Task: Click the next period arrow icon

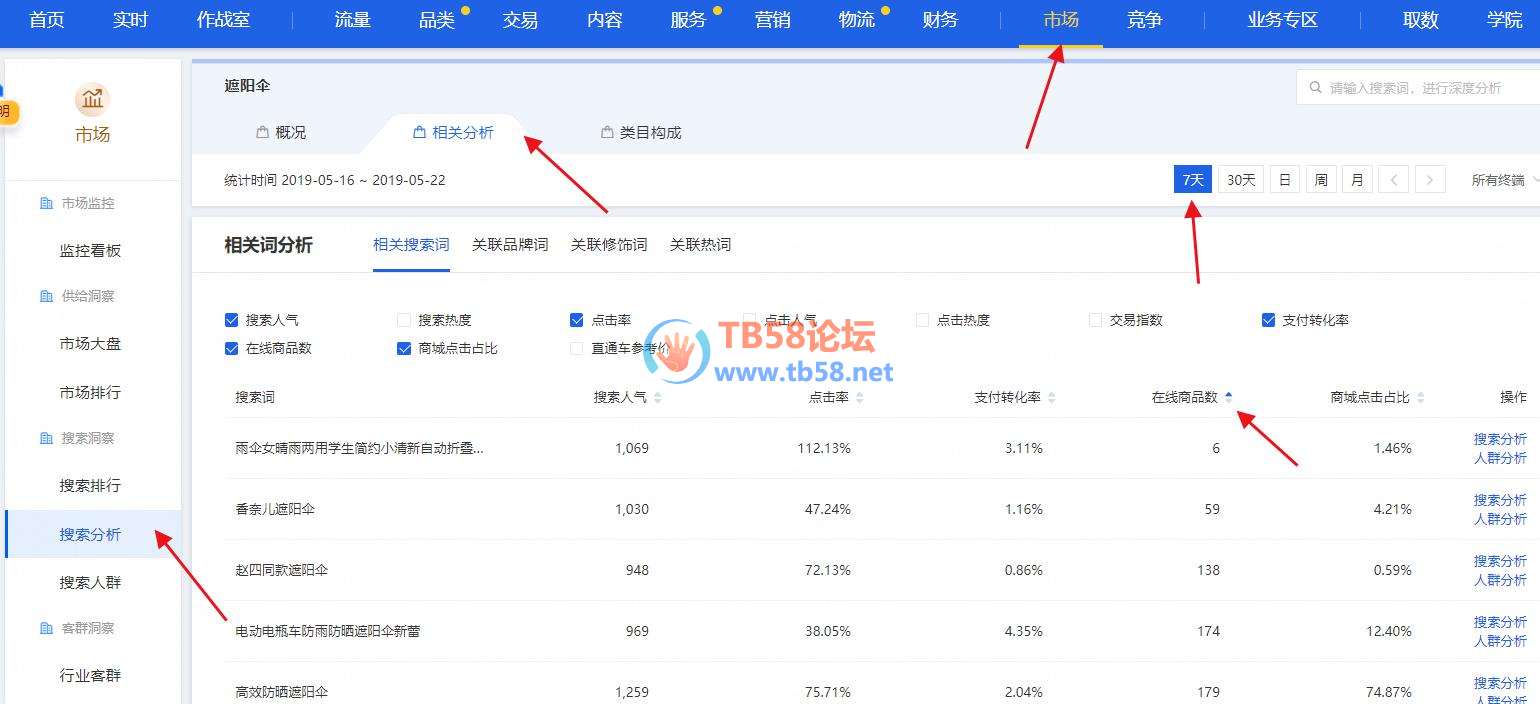Action: 1430,180
